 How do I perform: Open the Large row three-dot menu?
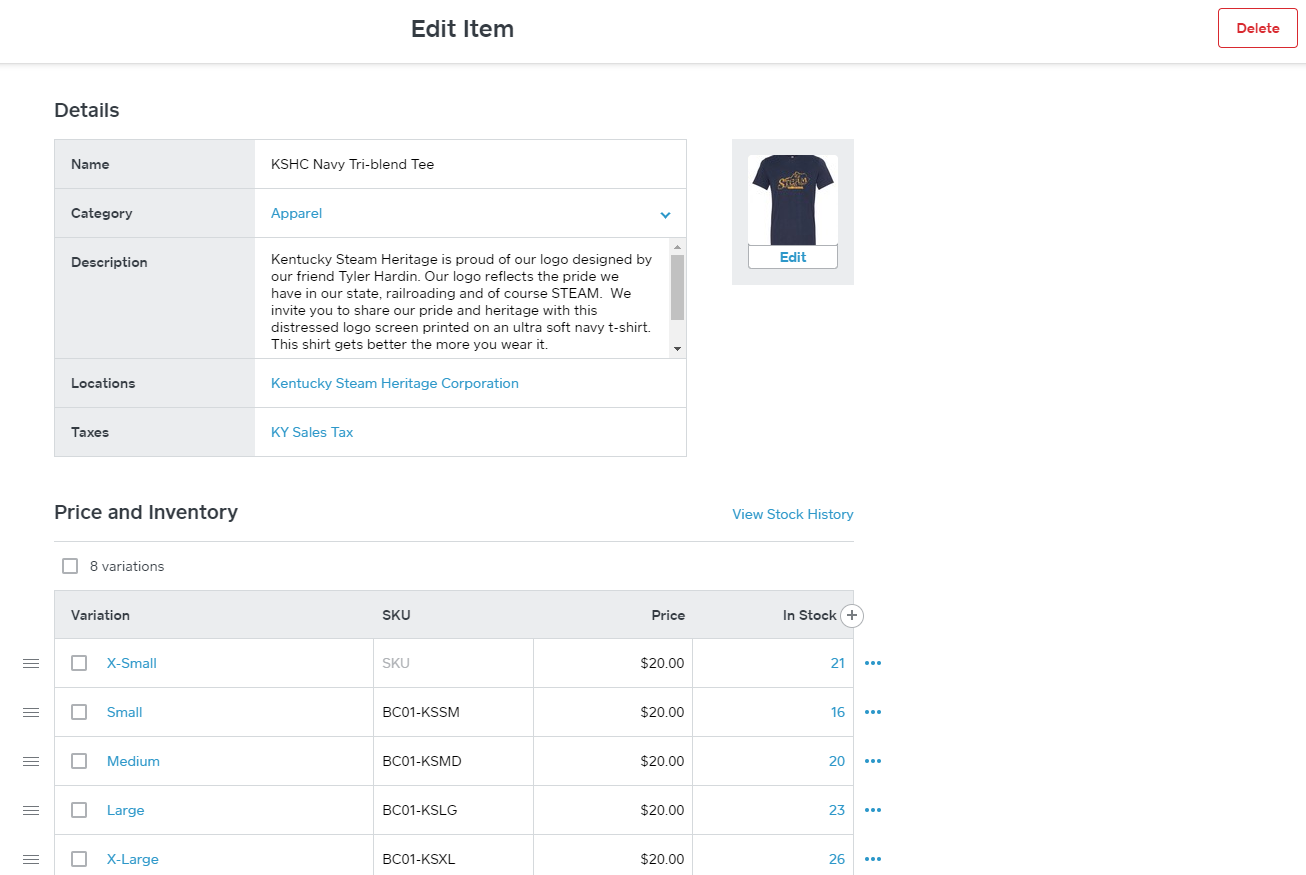pyautogui.click(x=873, y=810)
